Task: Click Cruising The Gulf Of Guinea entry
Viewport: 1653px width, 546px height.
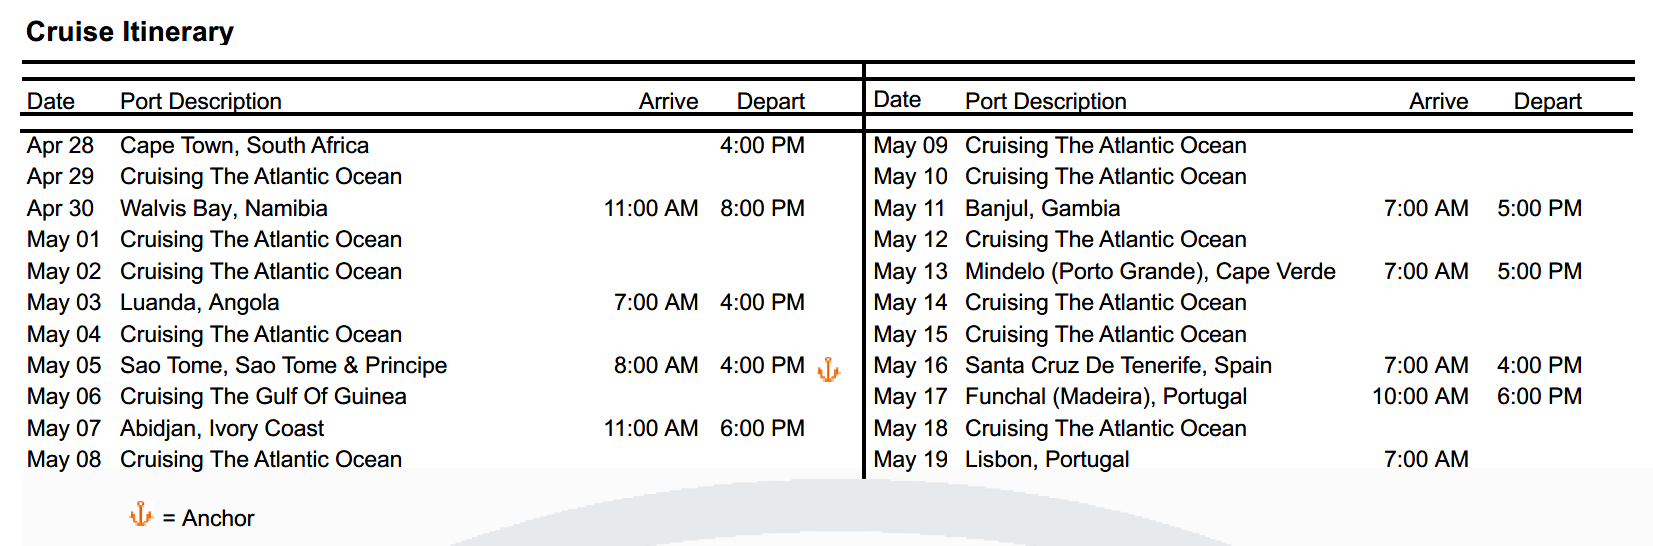Action: tap(263, 396)
